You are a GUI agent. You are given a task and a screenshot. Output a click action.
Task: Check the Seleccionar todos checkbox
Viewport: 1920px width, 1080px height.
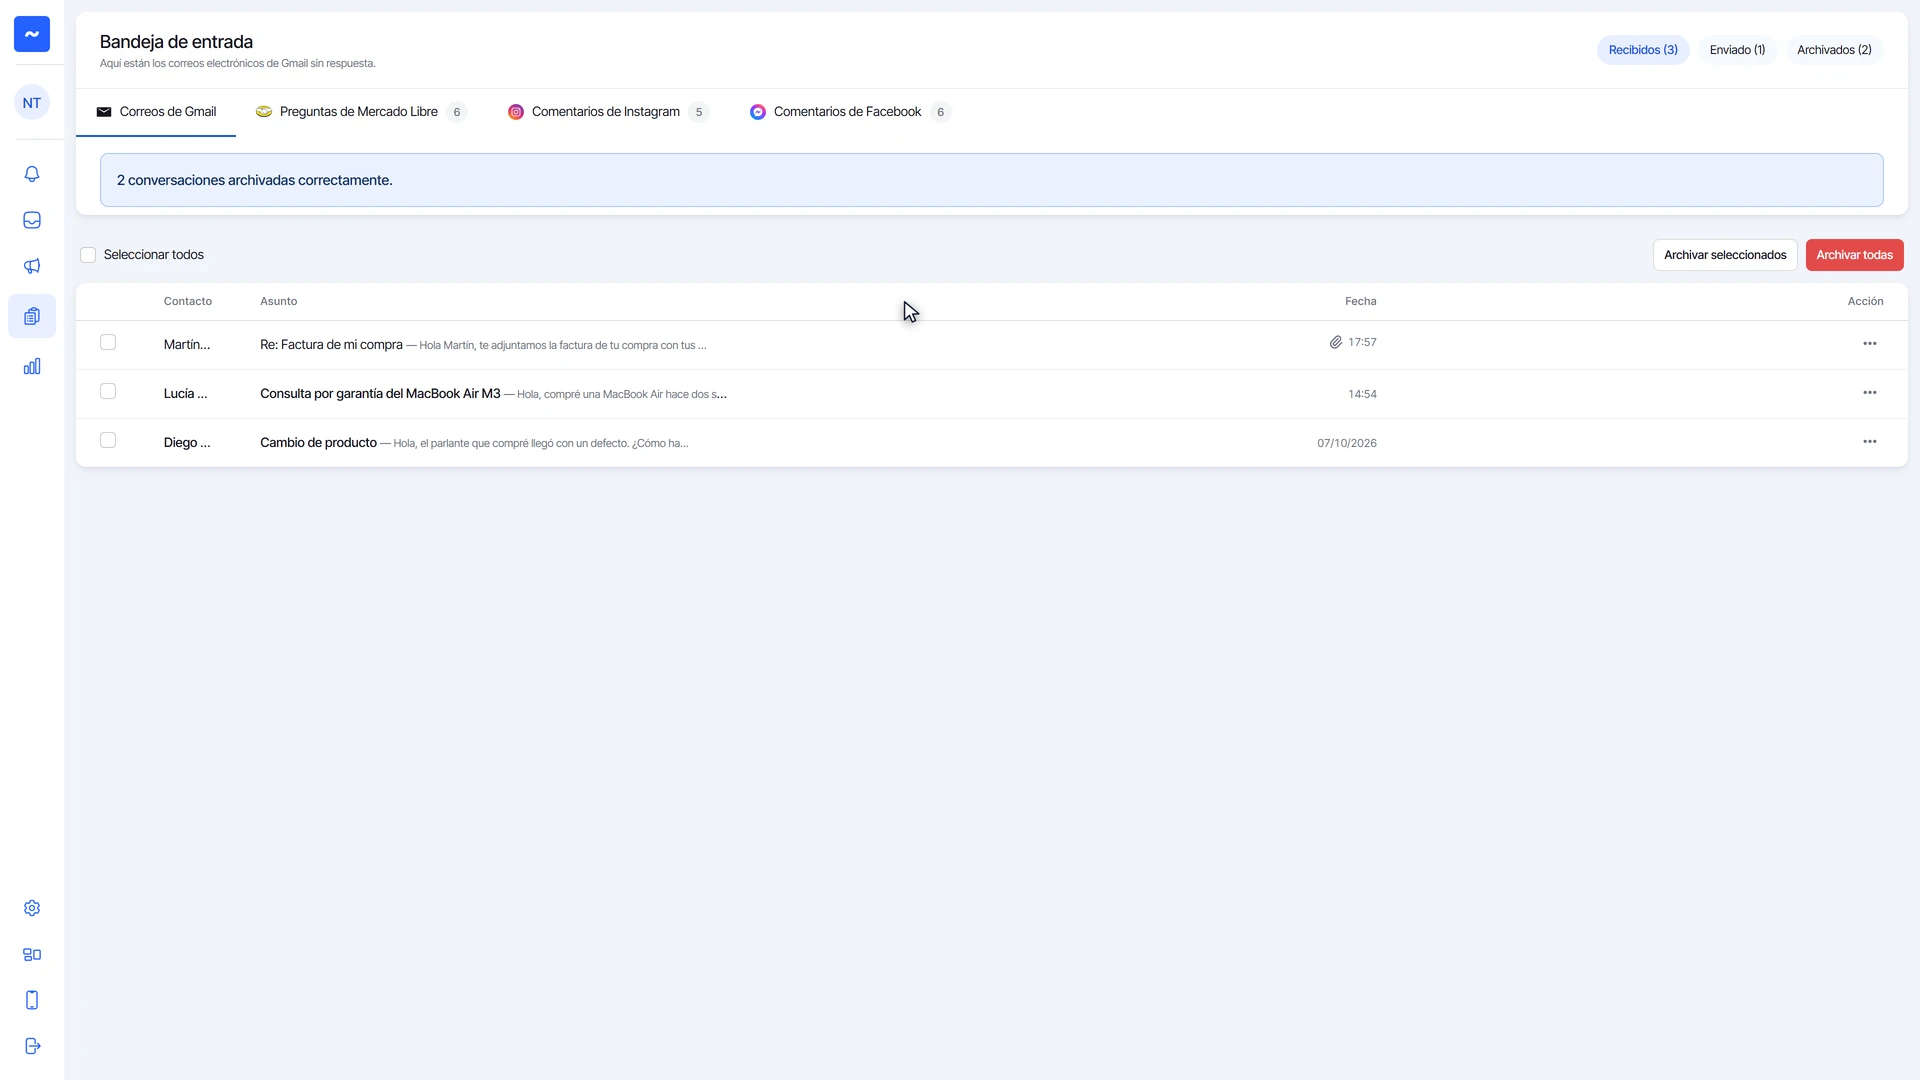pyautogui.click(x=88, y=255)
